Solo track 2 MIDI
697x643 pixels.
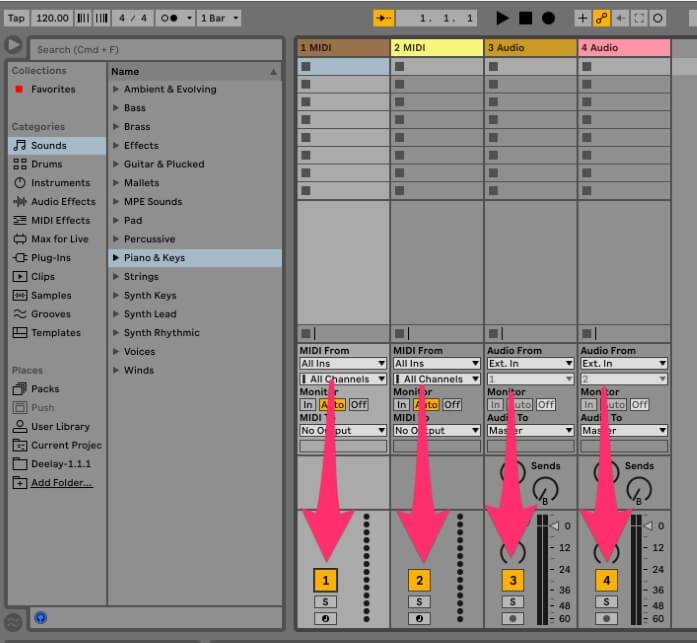[x=419, y=602]
